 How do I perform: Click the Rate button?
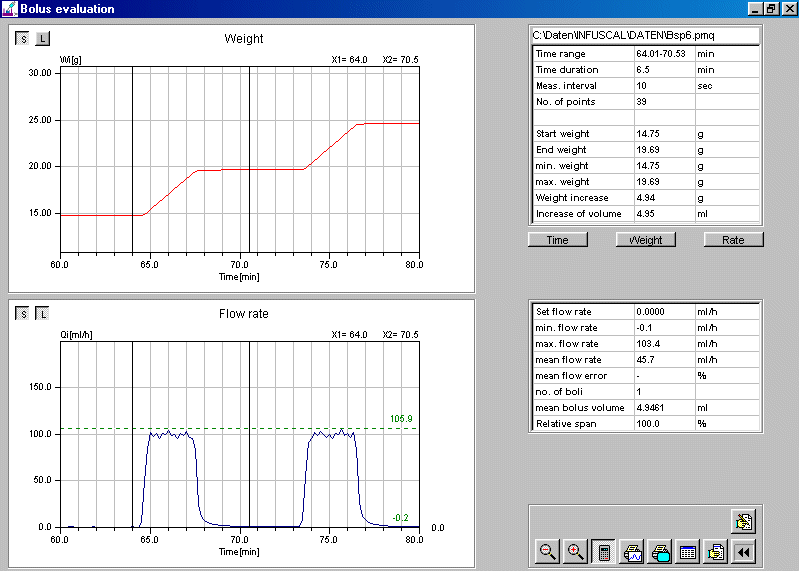[733, 240]
